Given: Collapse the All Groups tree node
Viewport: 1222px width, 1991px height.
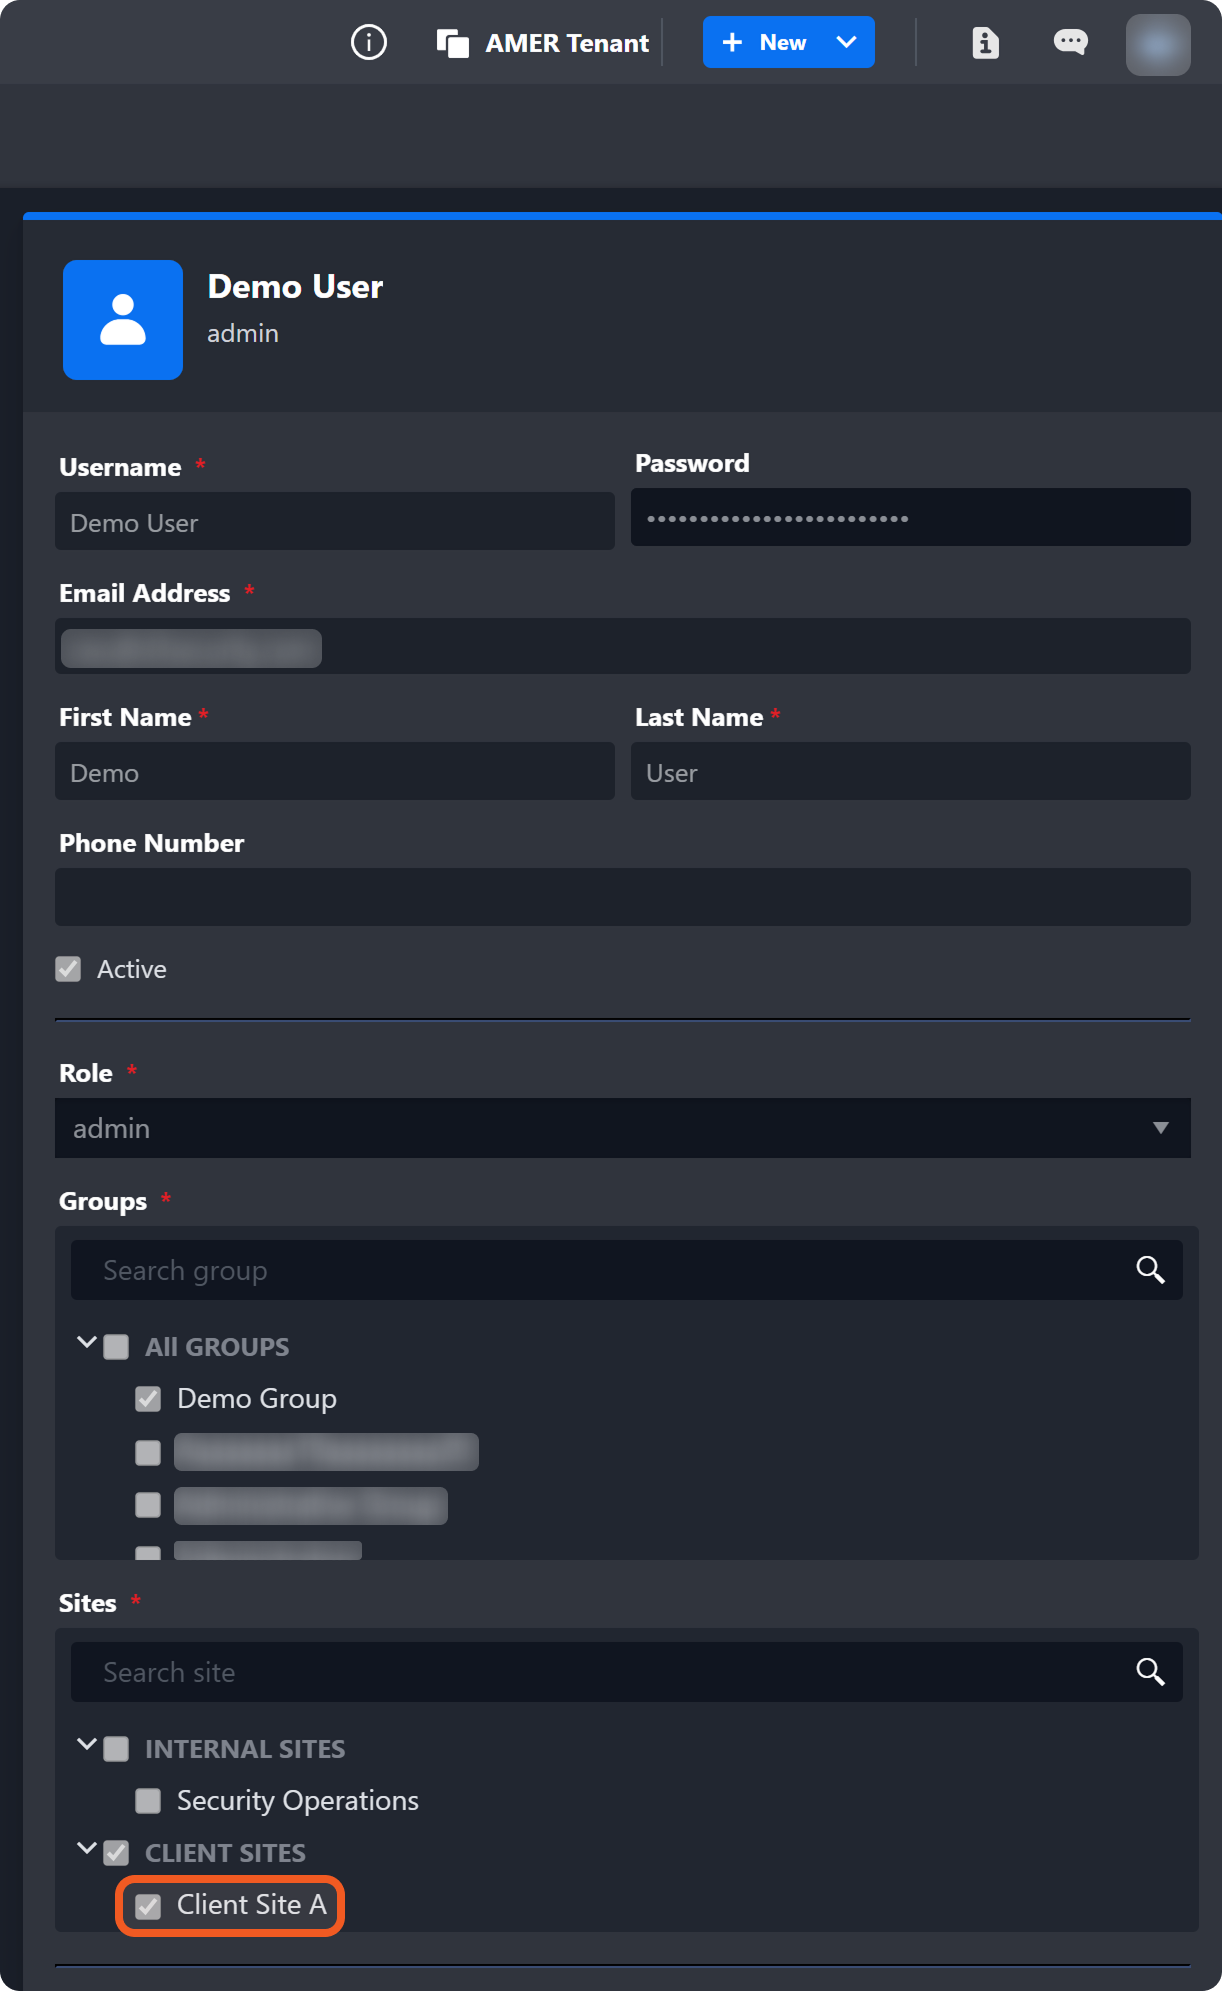Looking at the screenshot, I should click(87, 1343).
